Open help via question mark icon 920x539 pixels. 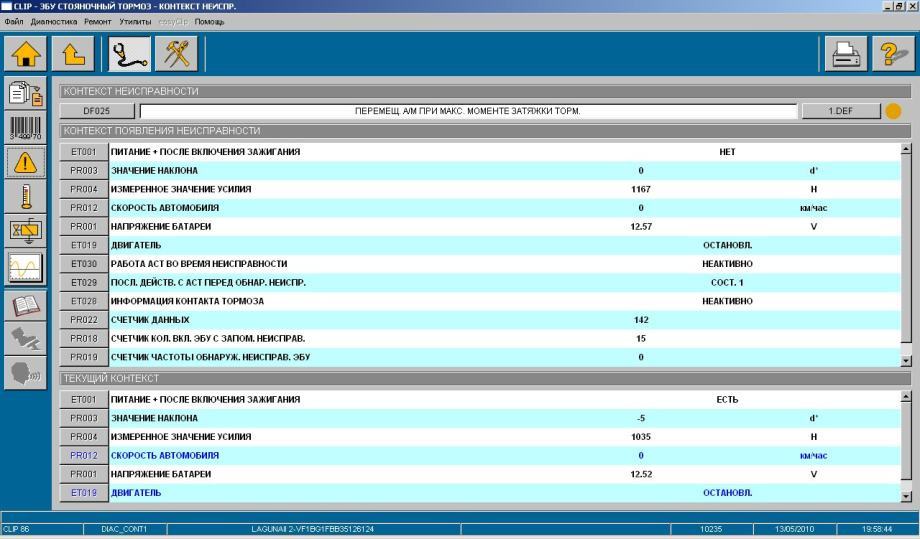click(893, 54)
